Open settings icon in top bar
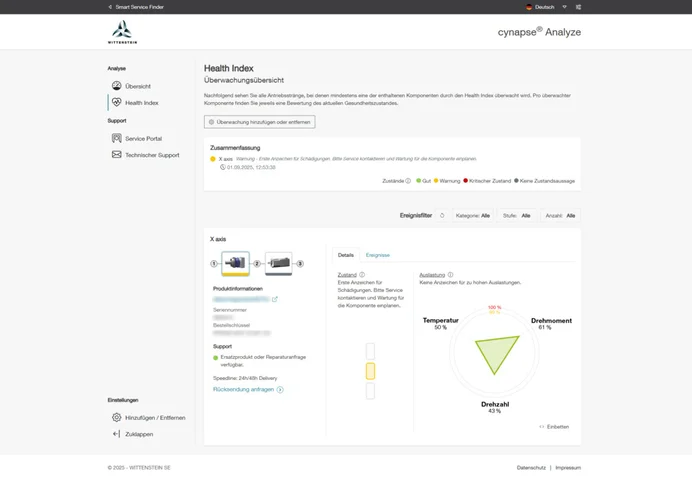692x480 pixels. click(x=578, y=7)
